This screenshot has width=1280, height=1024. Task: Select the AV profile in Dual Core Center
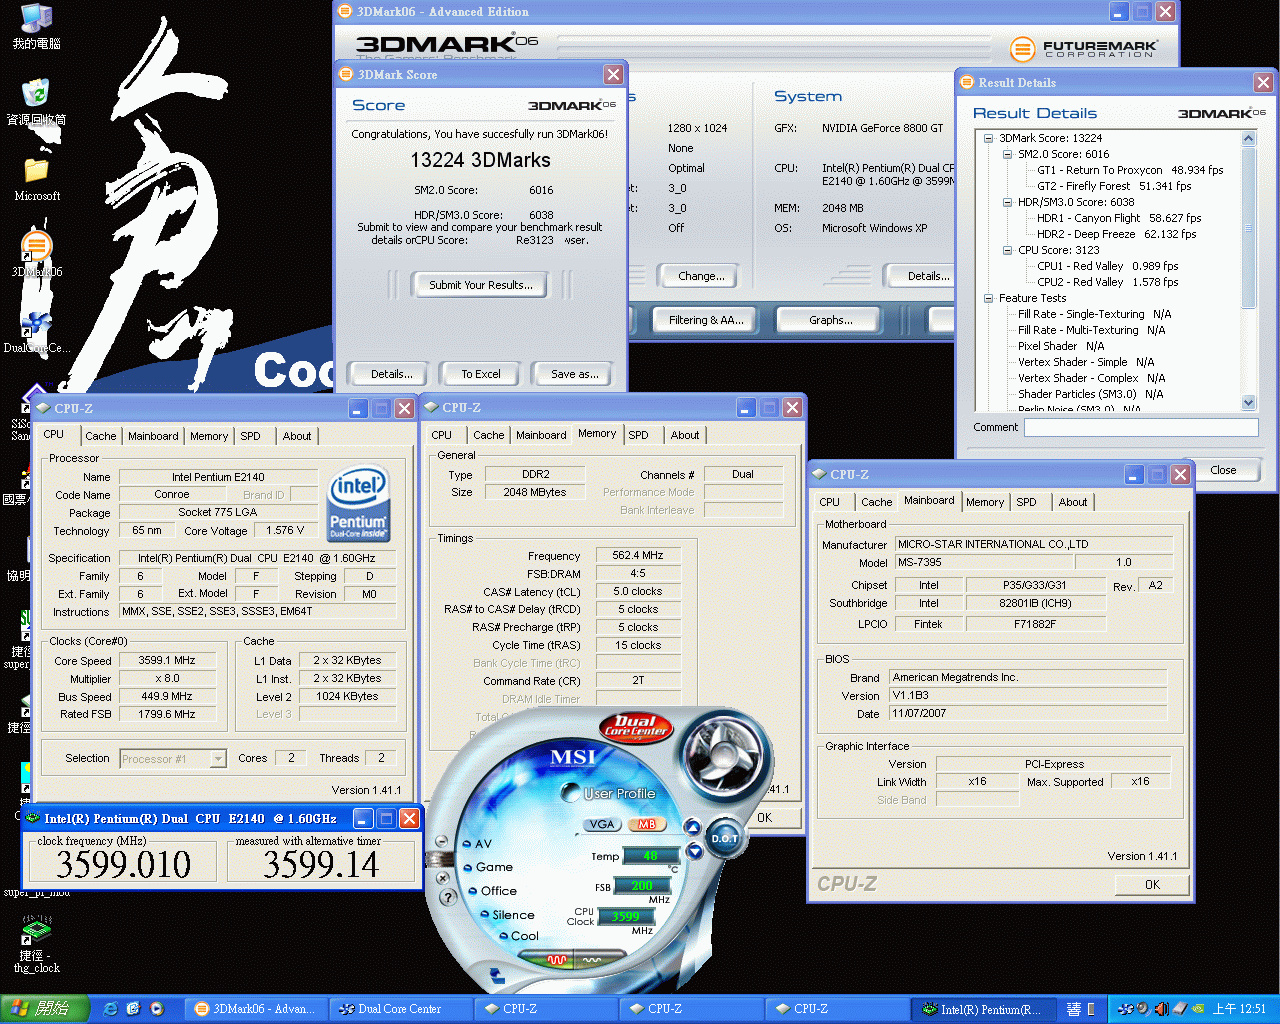click(x=476, y=844)
